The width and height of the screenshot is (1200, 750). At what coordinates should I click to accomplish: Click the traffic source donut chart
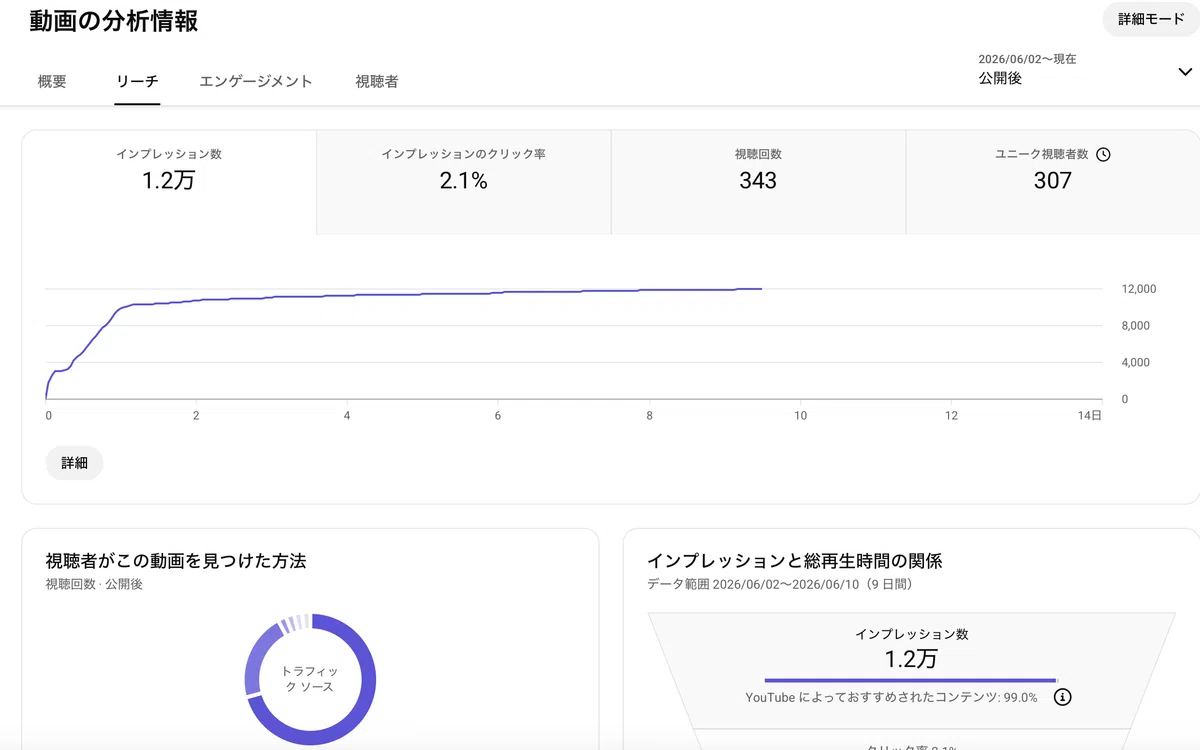[x=310, y=679]
